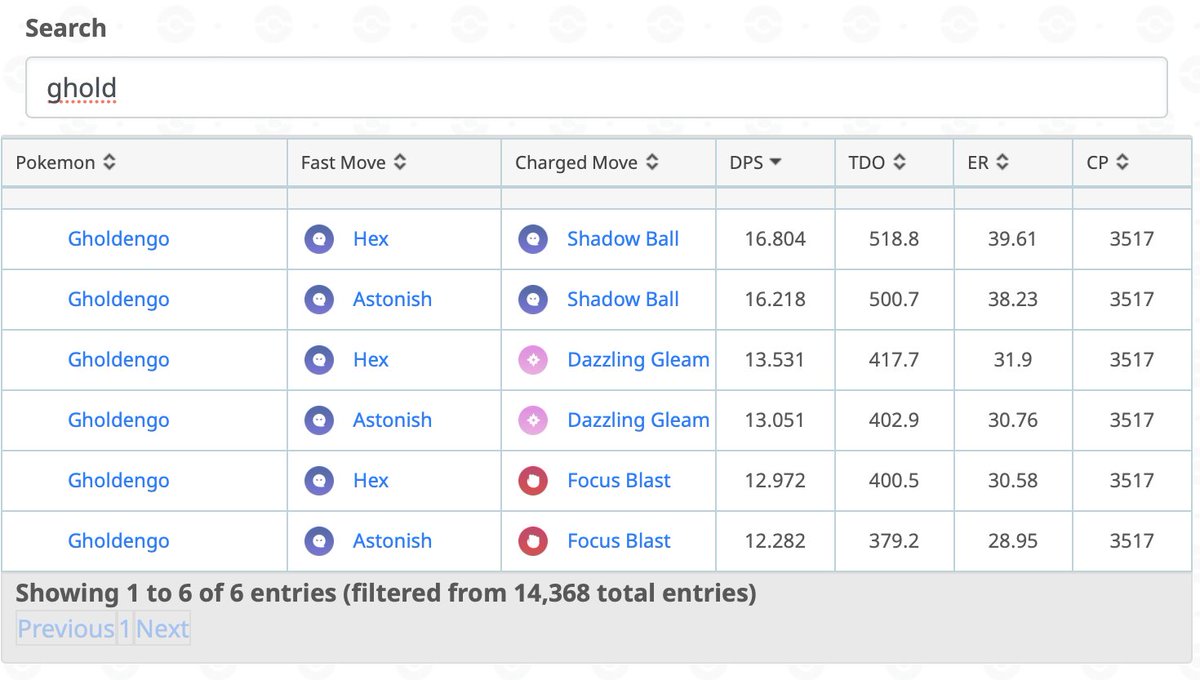Click ghost icon beside Shadow Ball in the 518.8 TDO row
The height and width of the screenshot is (680, 1200).
tap(533, 239)
